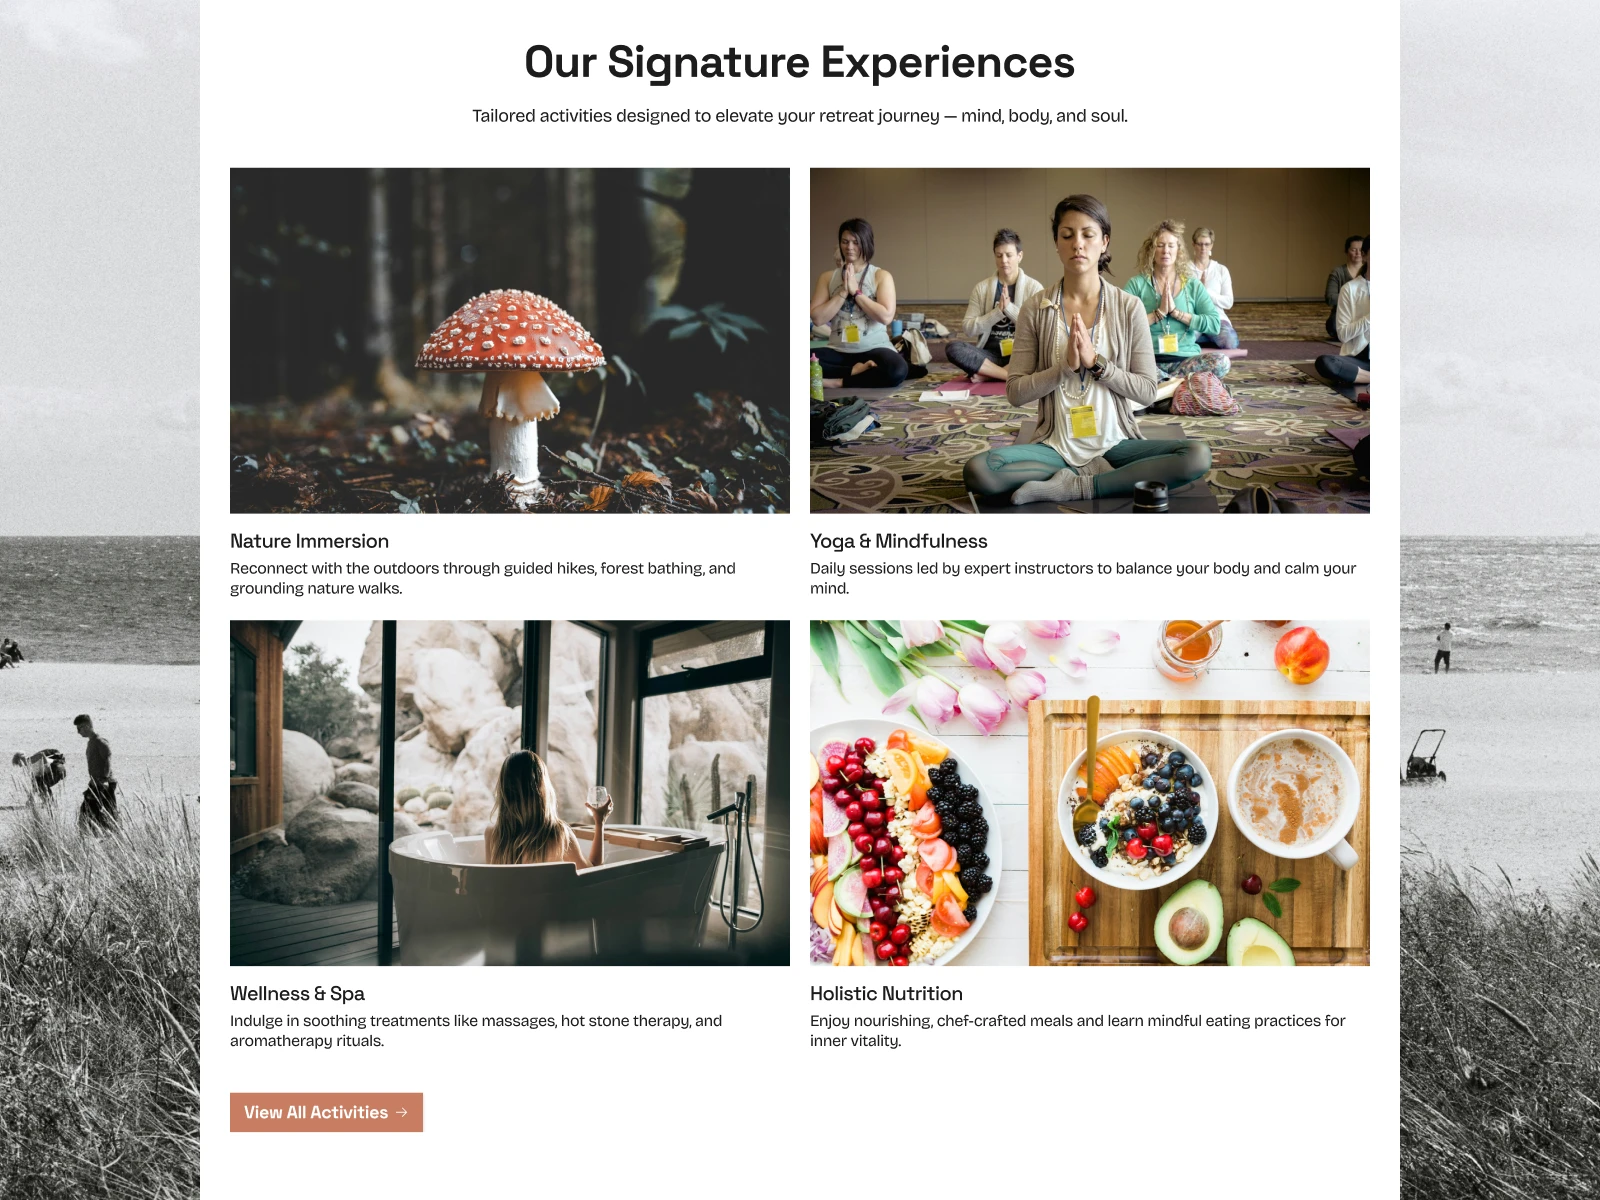
Task: Click the Holistic Nutrition description text
Action: tap(1078, 1030)
